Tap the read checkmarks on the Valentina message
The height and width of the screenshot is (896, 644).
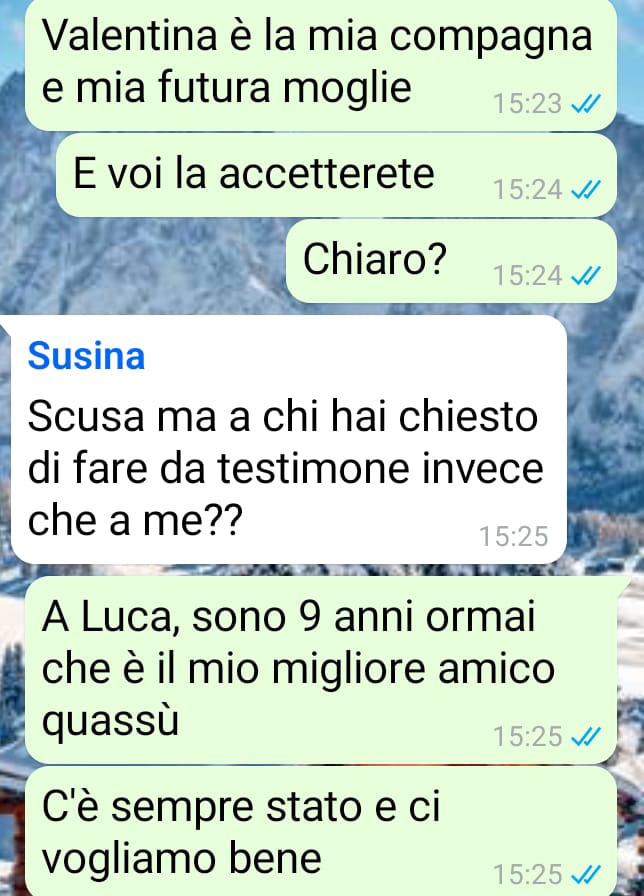(586, 104)
